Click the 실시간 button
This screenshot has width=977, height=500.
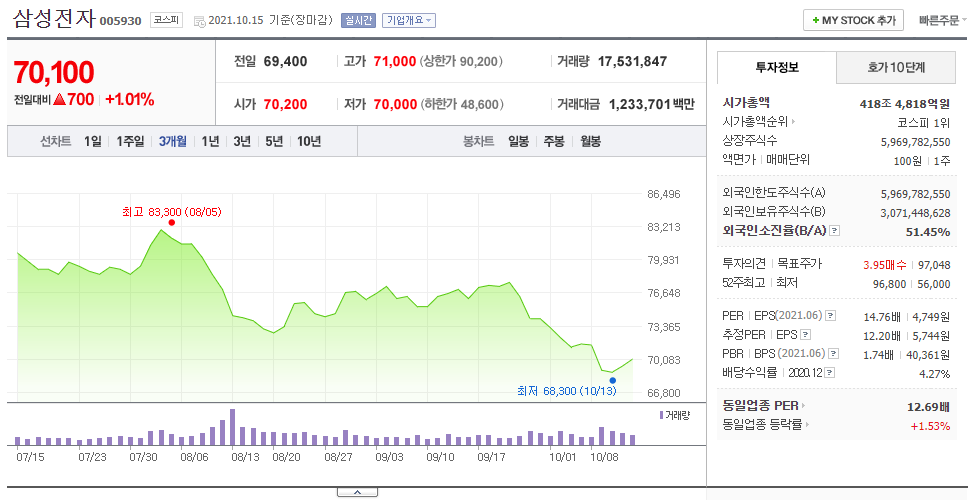pos(358,21)
